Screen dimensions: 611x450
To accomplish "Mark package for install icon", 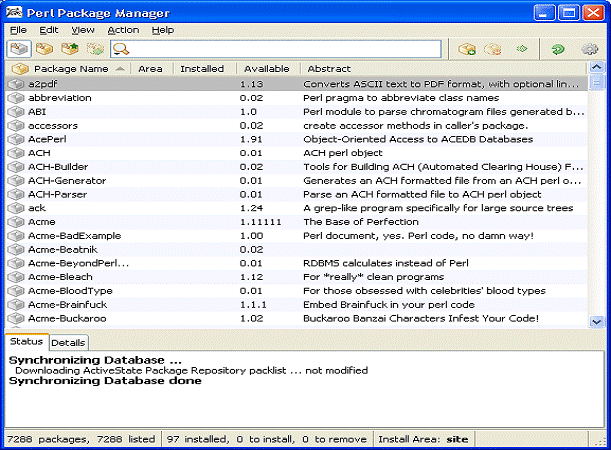I will click(467, 49).
